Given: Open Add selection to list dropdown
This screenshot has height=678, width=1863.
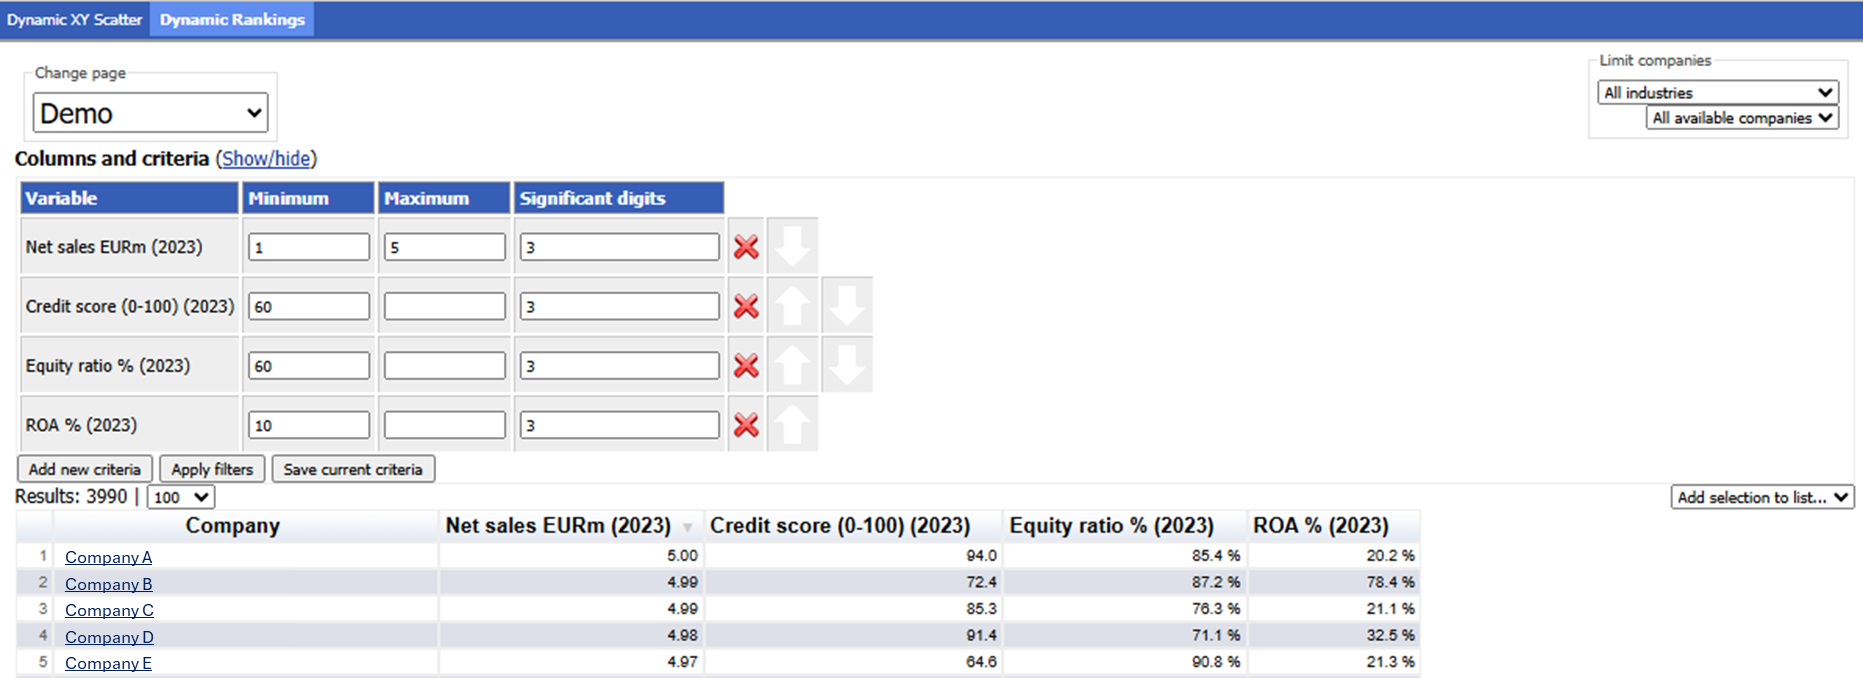Looking at the screenshot, I should click(1763, 497).
